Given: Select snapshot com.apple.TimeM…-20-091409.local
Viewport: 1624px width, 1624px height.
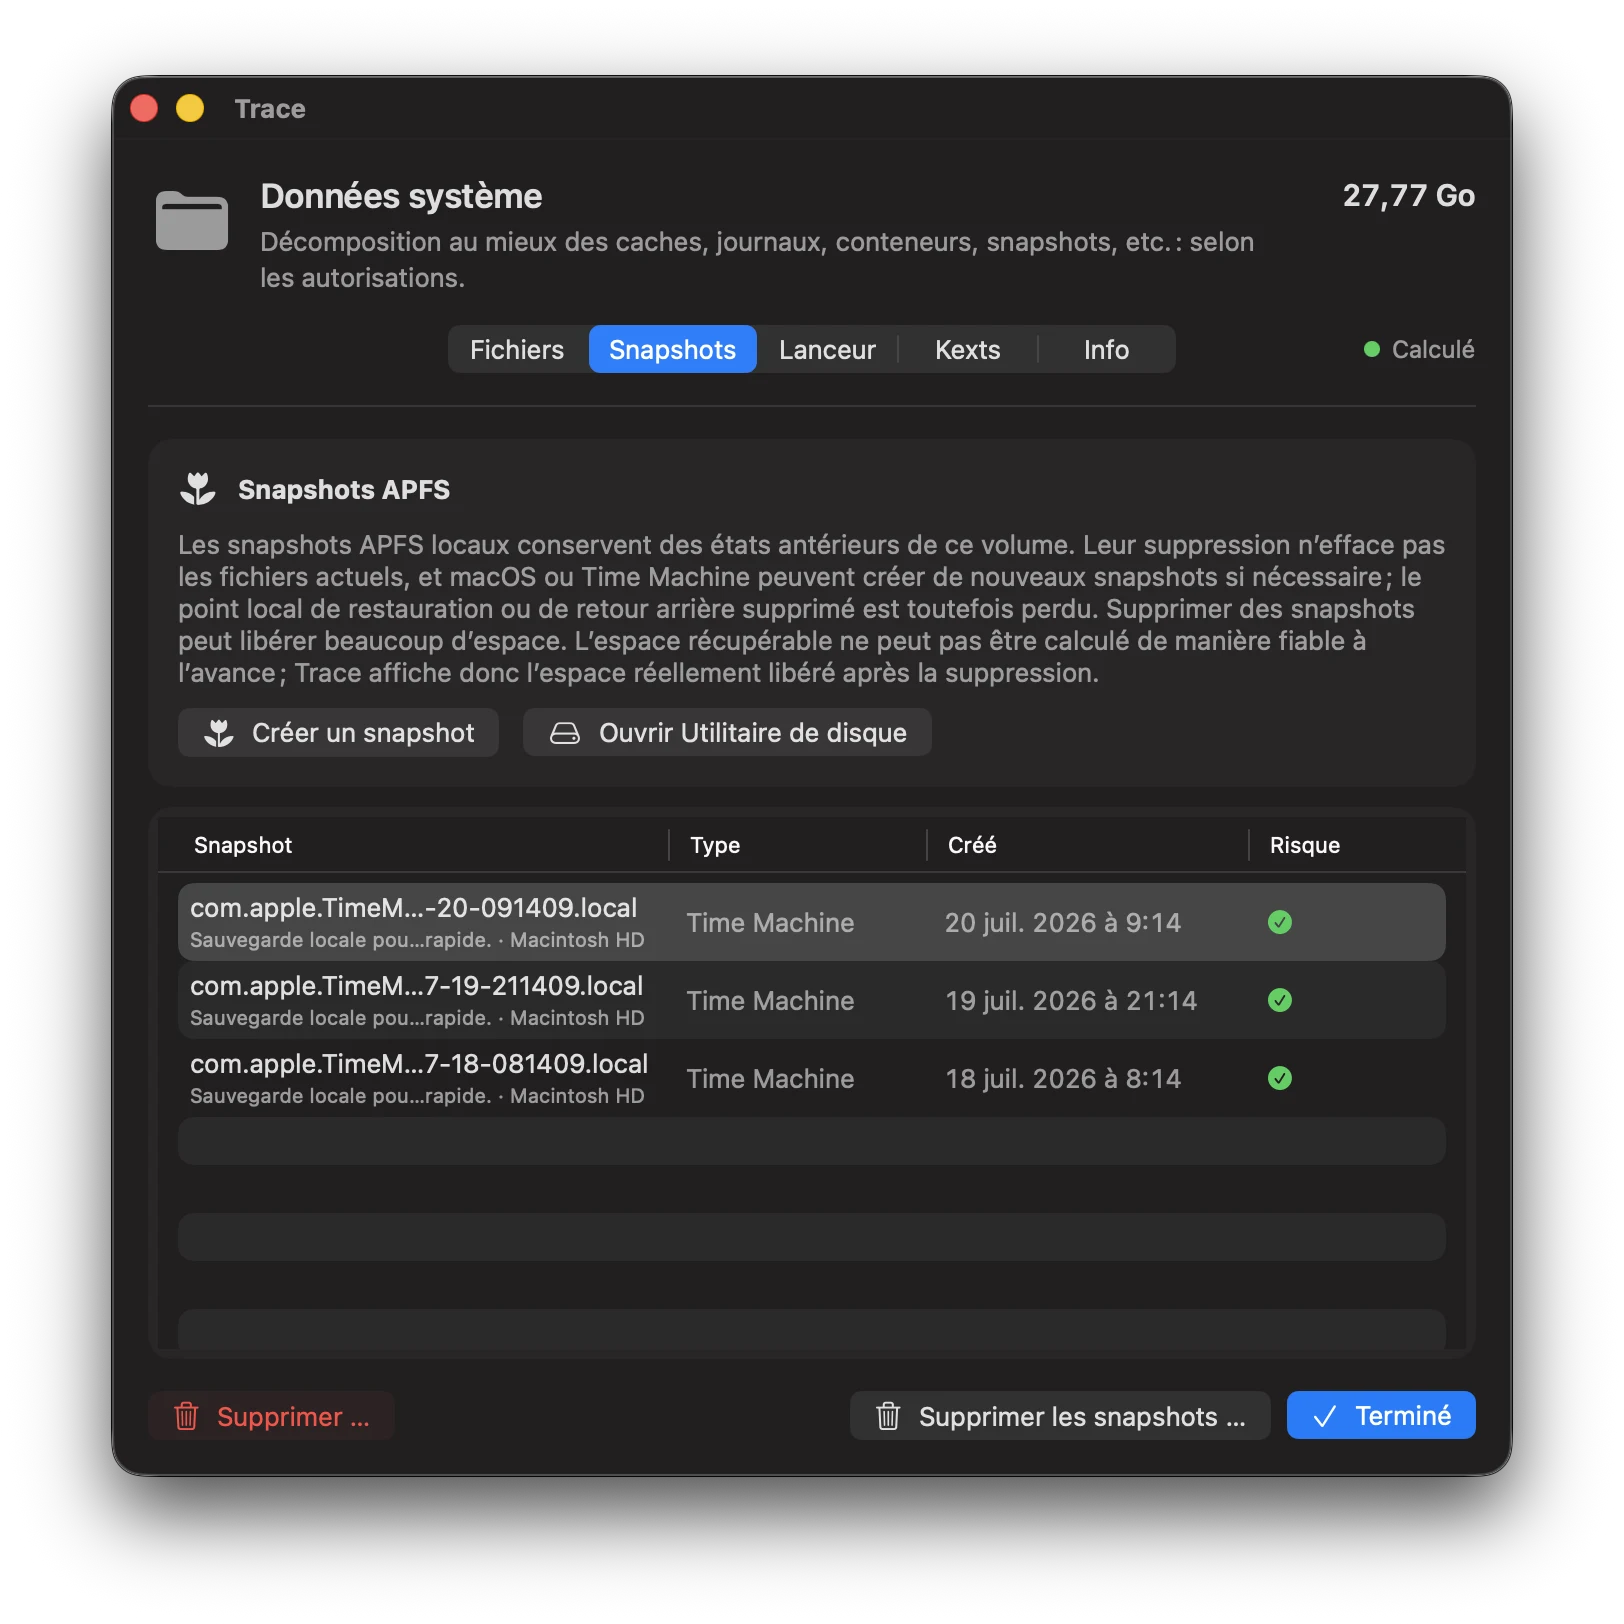Looking at the screenshot, I should pos(811,922).
